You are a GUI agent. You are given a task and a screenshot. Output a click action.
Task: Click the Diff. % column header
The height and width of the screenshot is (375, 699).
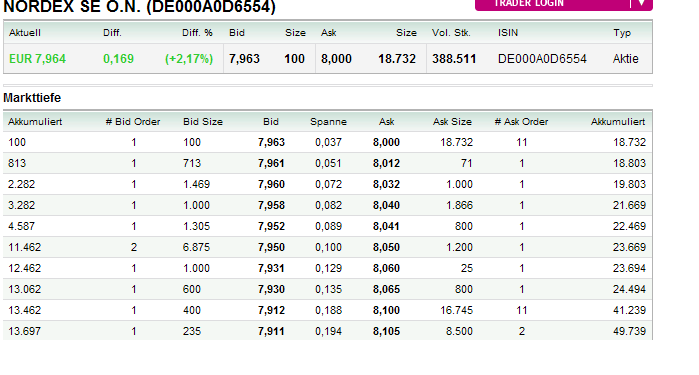click(x=197, y=33)
